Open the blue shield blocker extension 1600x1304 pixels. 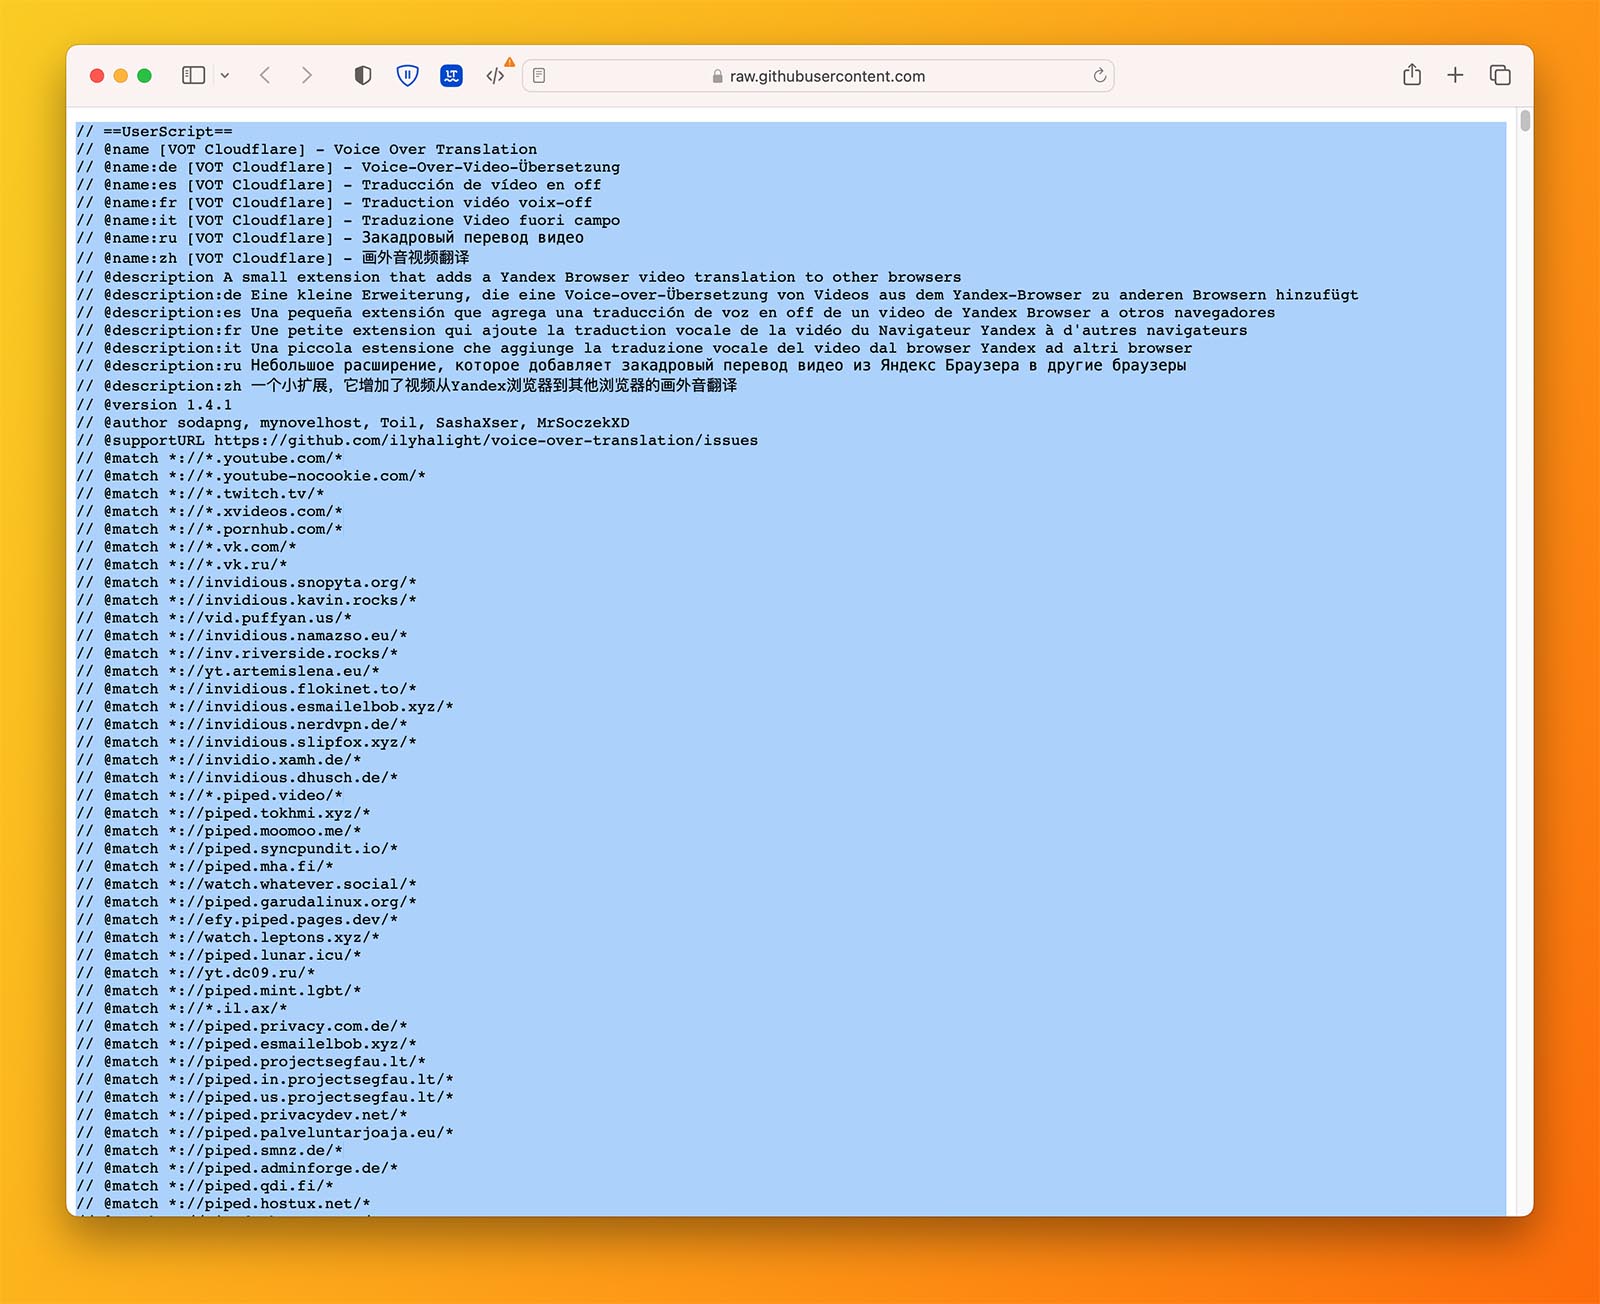pos(408,75)
